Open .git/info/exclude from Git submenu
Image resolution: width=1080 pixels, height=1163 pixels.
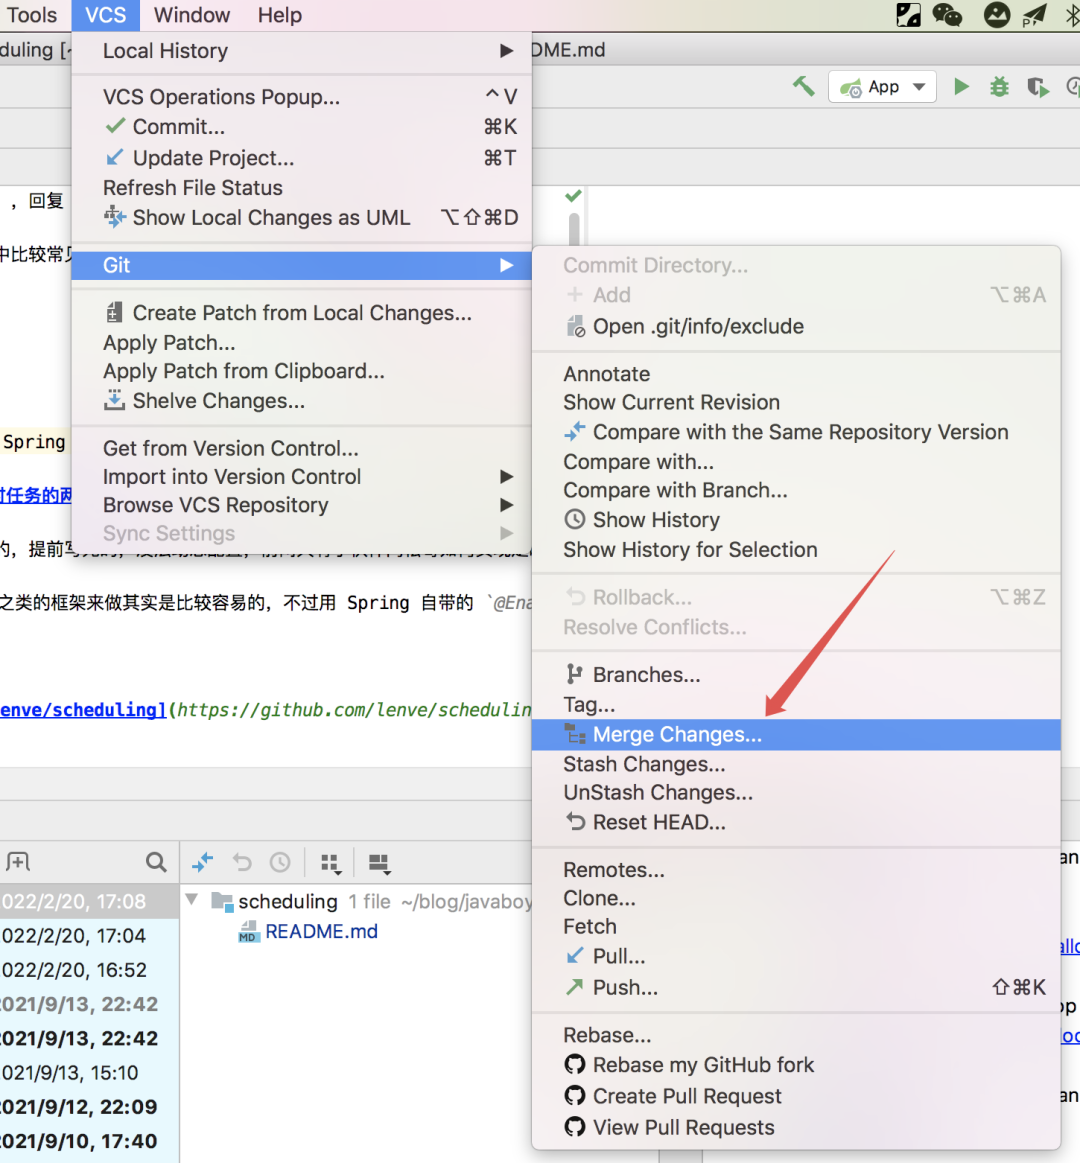click(796, 326)
